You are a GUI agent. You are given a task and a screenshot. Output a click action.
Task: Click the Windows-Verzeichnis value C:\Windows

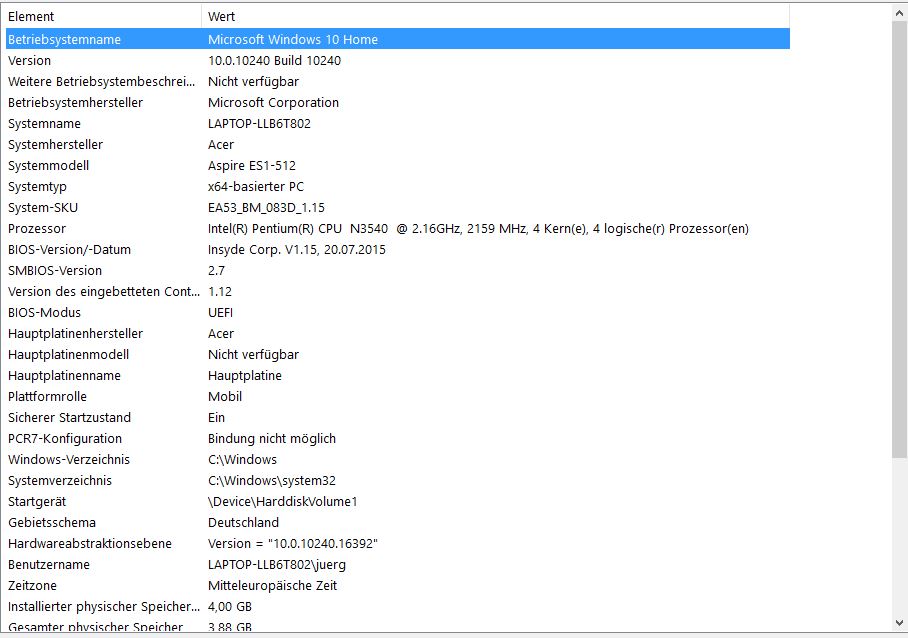click(242, 460)
